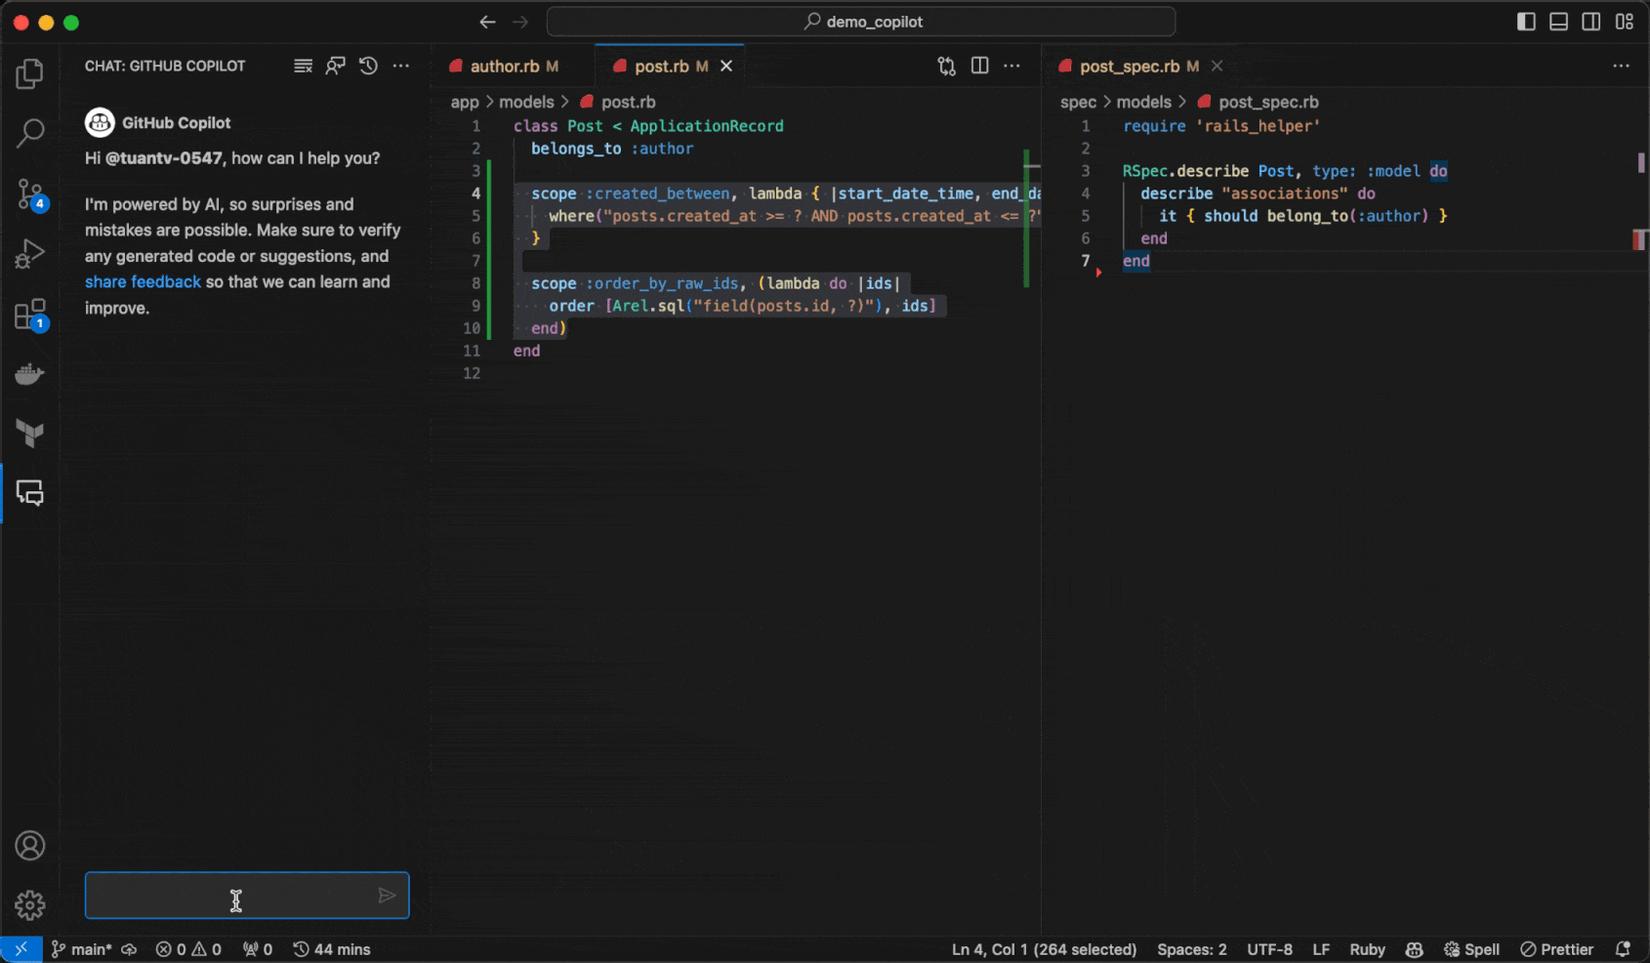Open the editor actions ellipsis menu
Image resolution: width=1650 pixels, height=963 pixels.
pyautogui.click(x=1013, y=65)
